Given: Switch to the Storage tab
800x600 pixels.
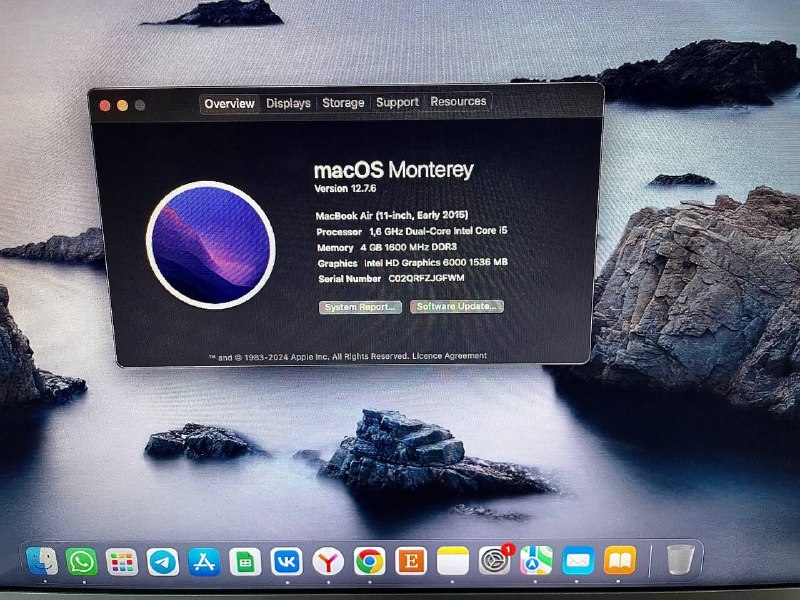Looking at the screenshot, I should pyautogui.click(x=343, y=103).
